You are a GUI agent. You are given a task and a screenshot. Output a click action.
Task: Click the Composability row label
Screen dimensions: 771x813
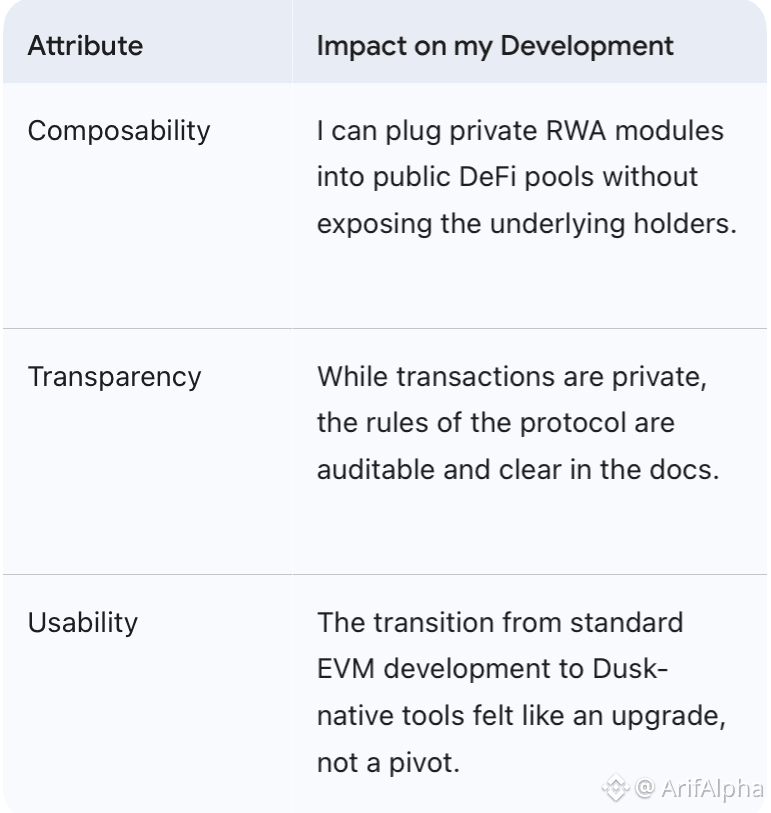pos(119,131)
